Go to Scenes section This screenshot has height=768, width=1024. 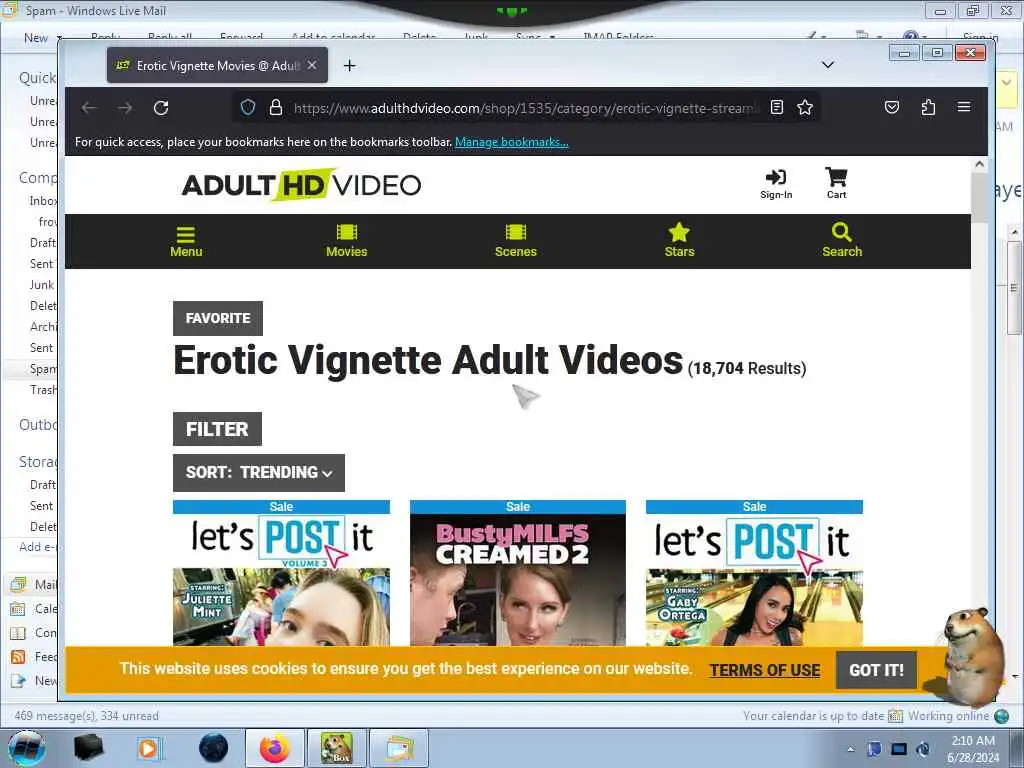pos(516,241)
